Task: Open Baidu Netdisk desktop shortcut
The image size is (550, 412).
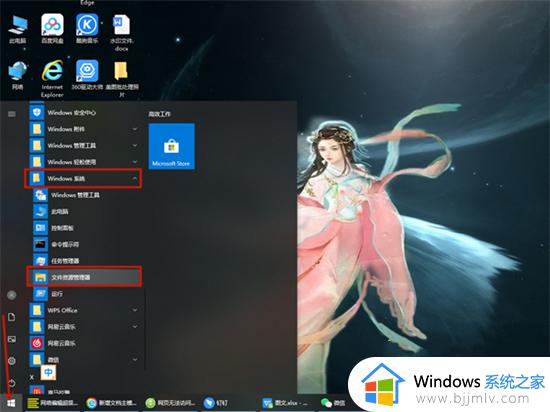Action: click(52, 29)
